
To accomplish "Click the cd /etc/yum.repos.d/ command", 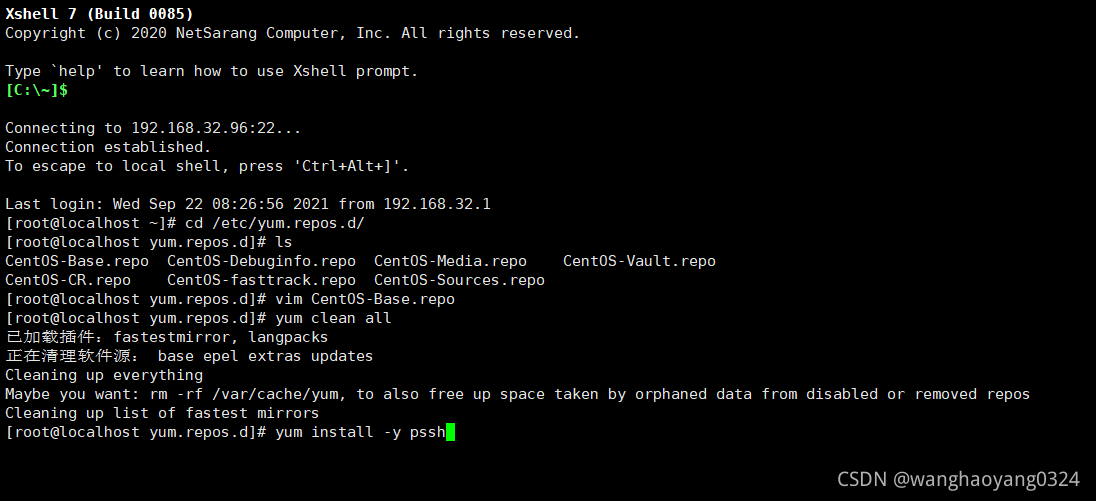I will pos(275,223).
